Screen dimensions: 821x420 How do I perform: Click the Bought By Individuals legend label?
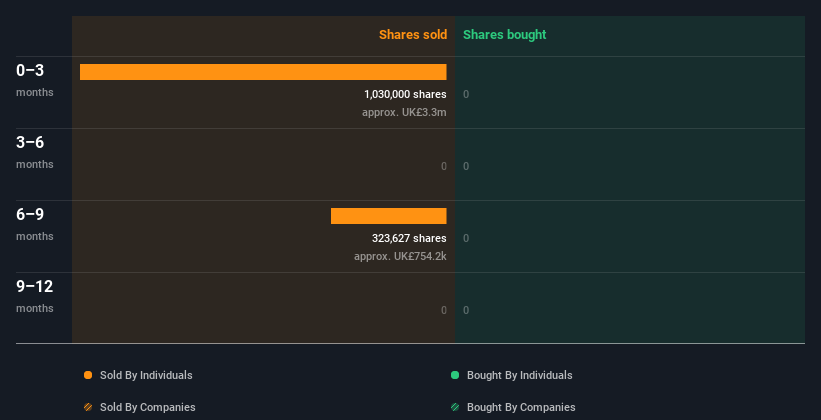(x=519, y=375)
